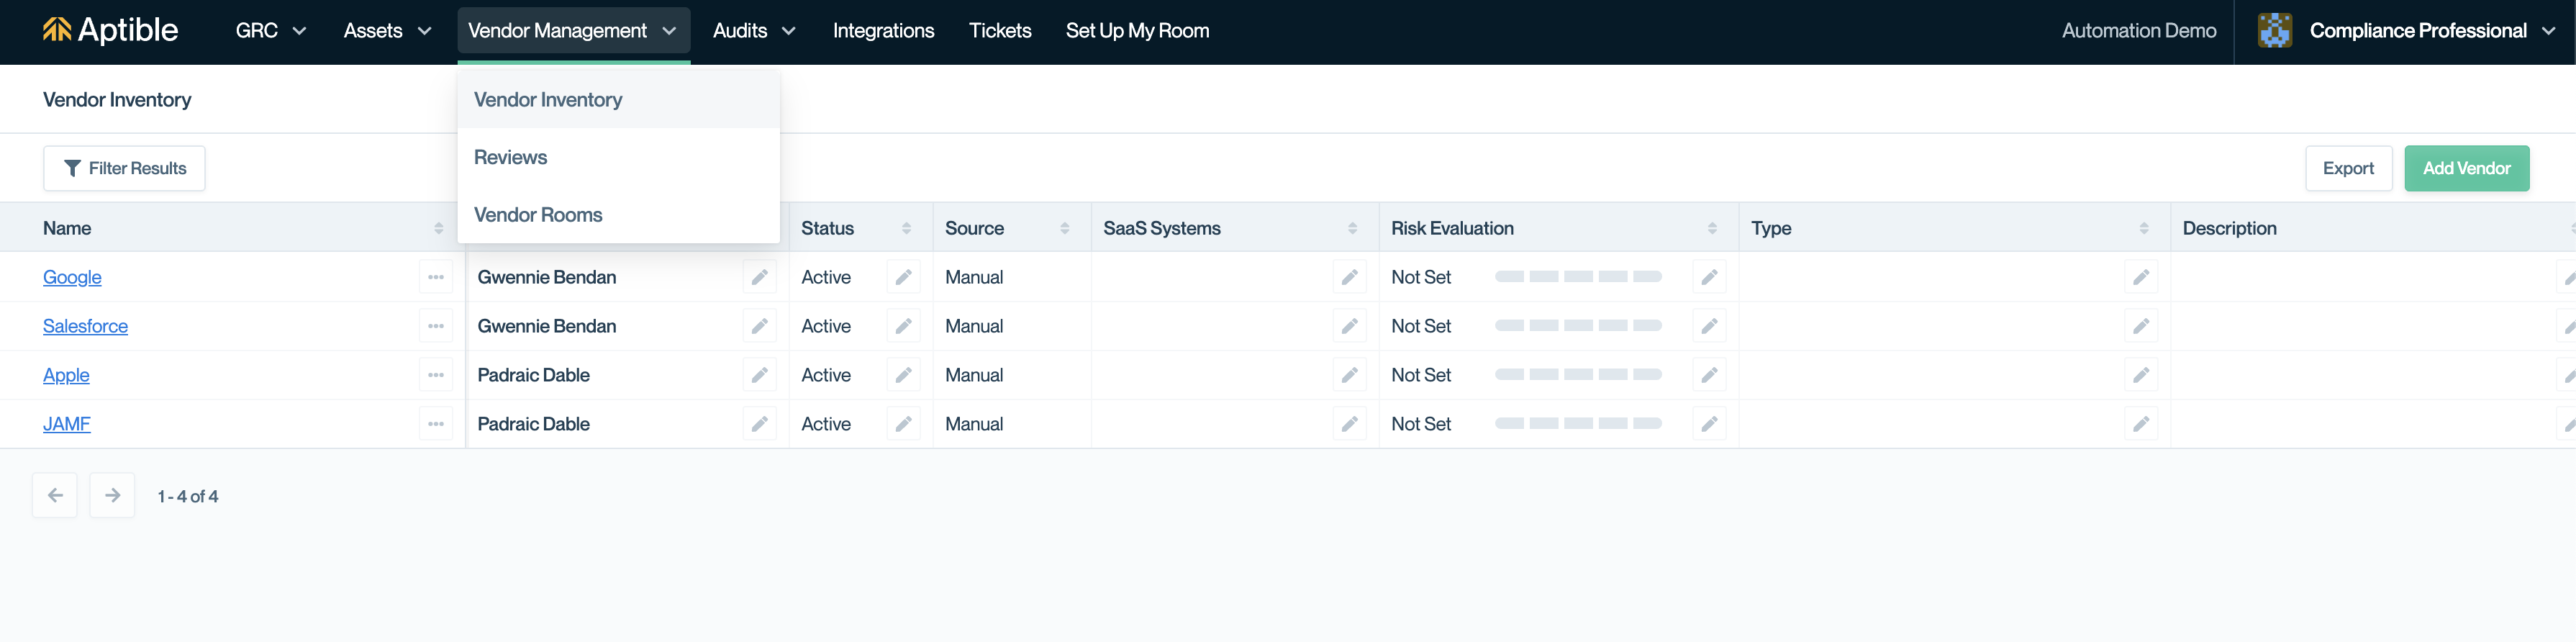The image size is (2576, 642).
Task: Click 'Not Set' in the Apple row
Action: point(1421,375)
